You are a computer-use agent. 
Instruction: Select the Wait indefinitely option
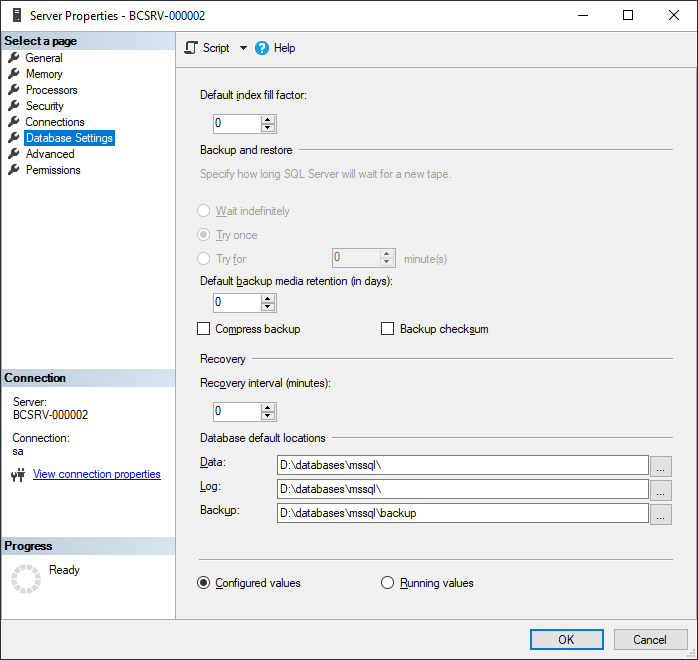(203, 211)
